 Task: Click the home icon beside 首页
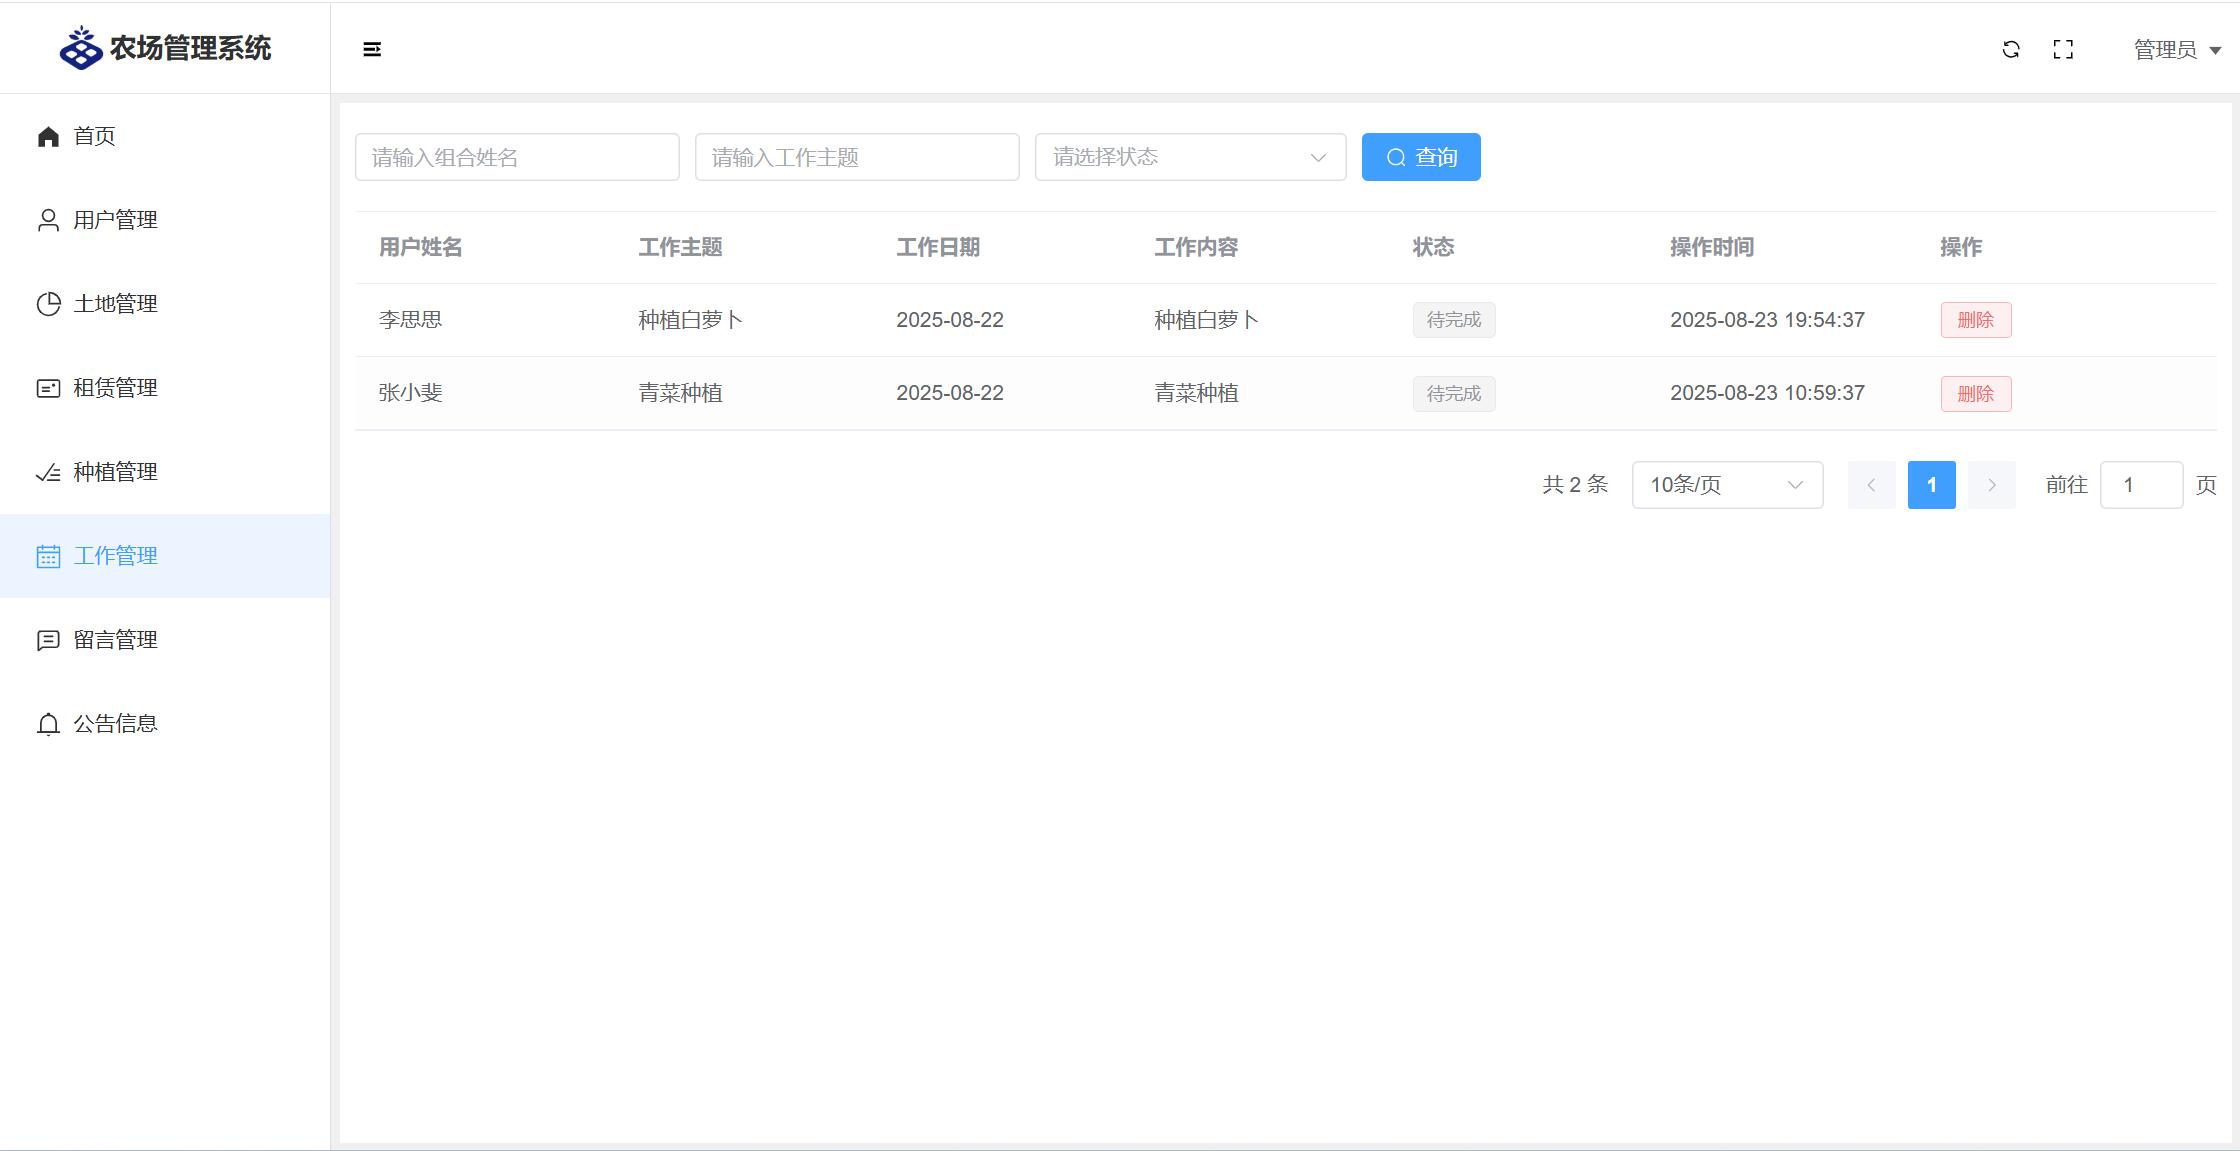point(48,136)
